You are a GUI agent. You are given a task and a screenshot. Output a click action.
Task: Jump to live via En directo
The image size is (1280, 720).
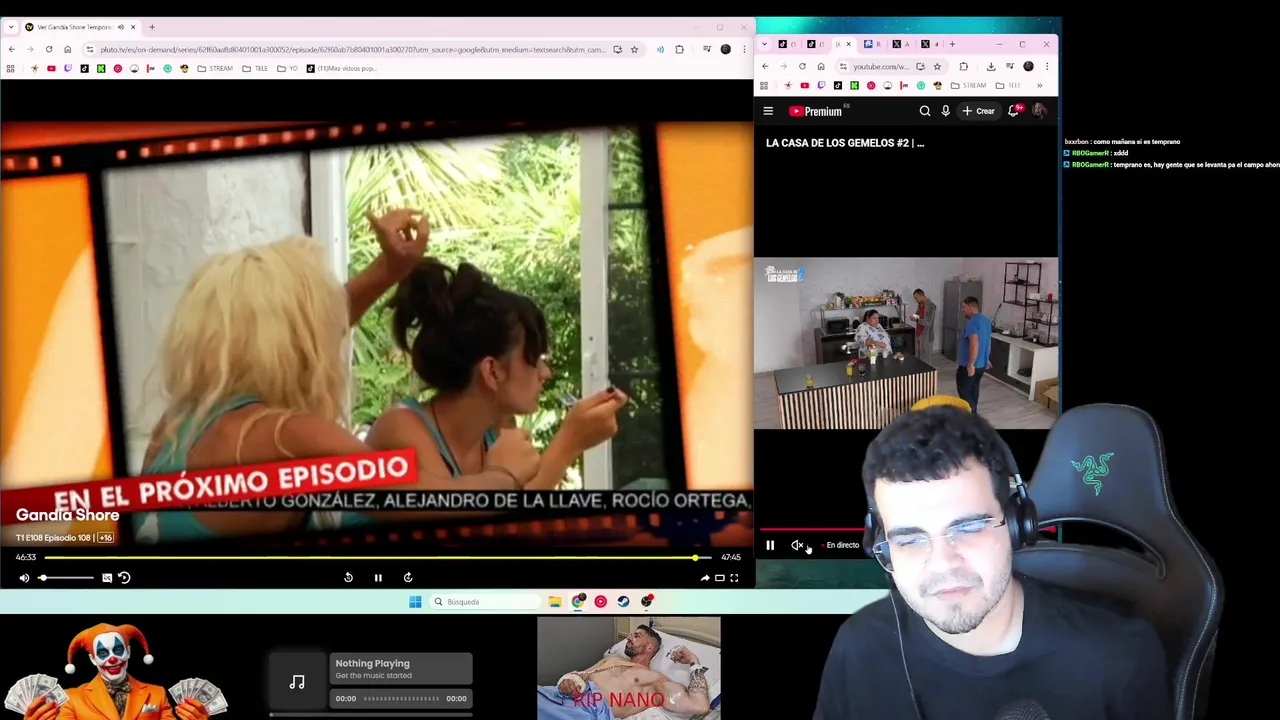(x=839, y=545)
